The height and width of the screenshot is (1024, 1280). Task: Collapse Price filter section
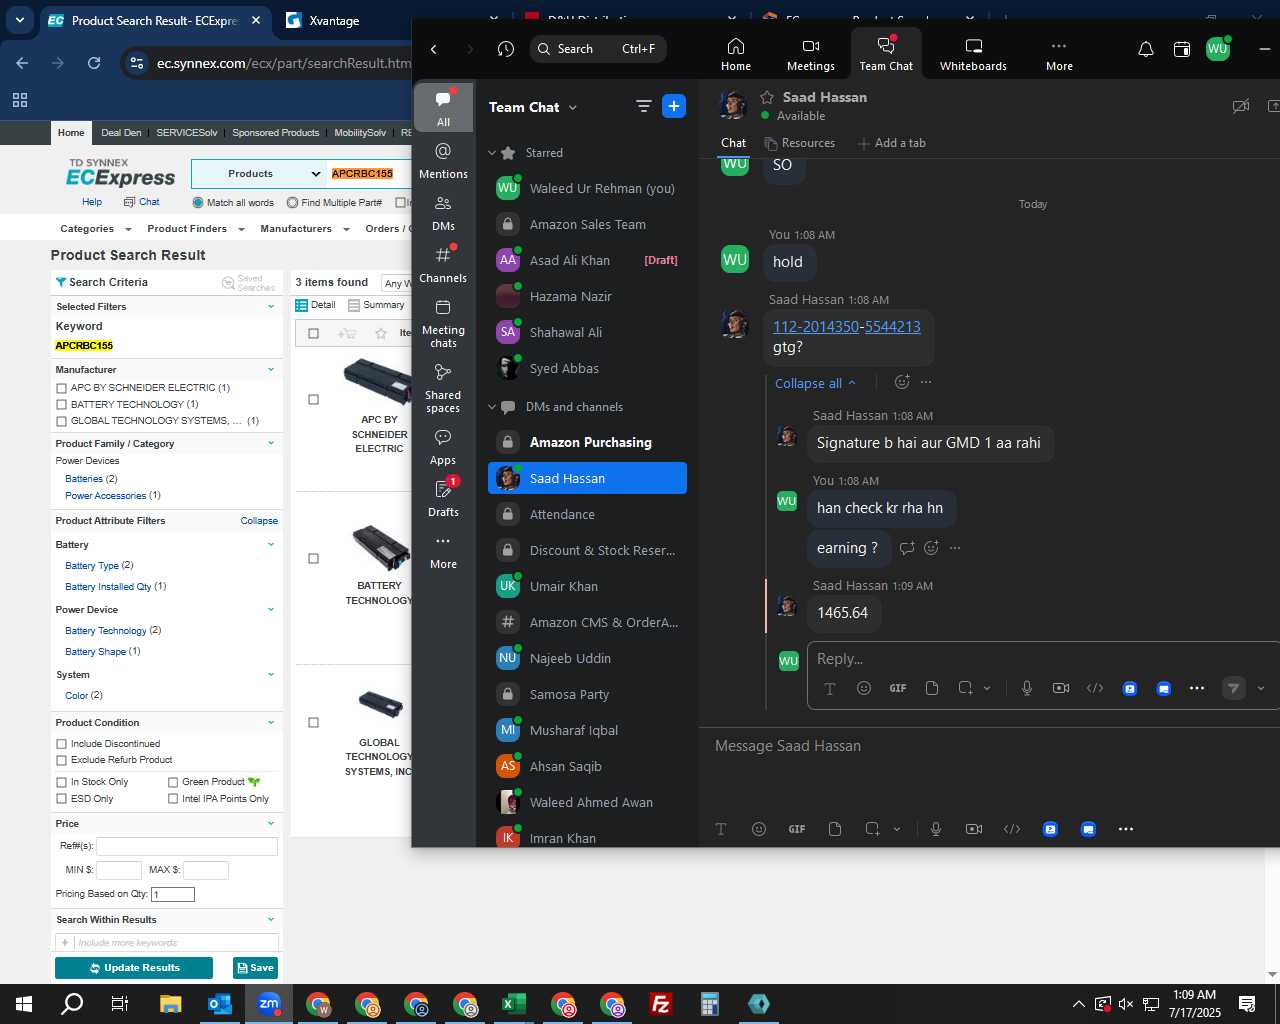[x=271, y=824]
